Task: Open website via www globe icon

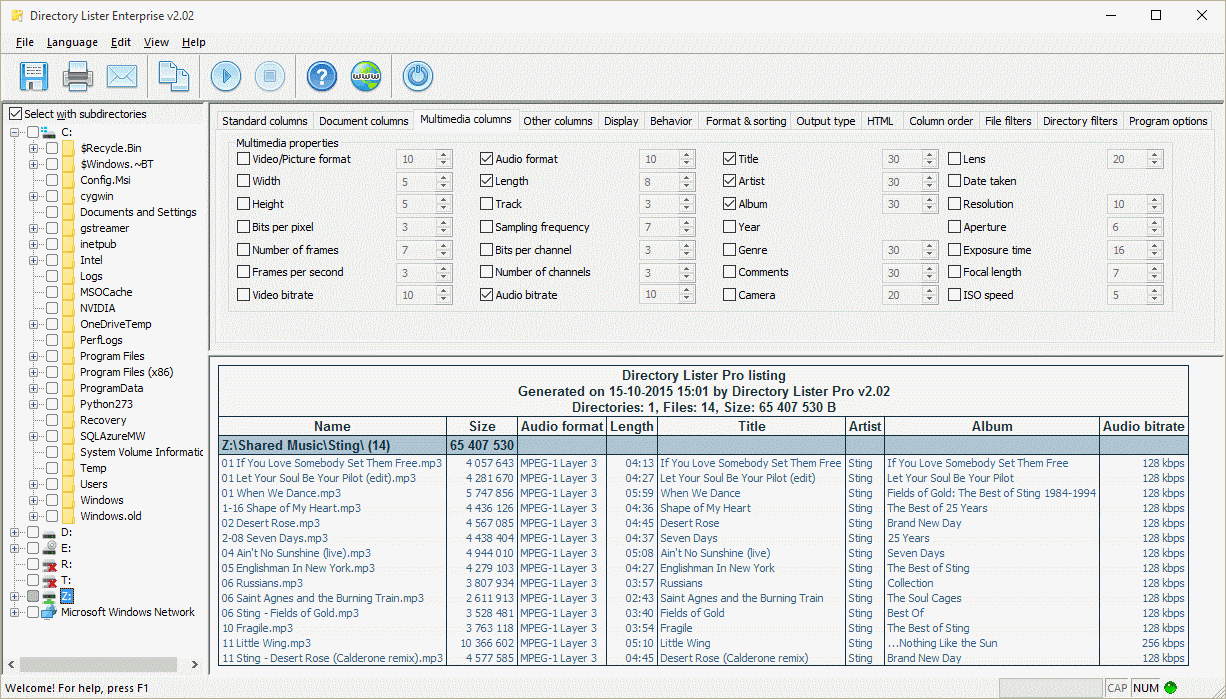Action: point(366,76)
